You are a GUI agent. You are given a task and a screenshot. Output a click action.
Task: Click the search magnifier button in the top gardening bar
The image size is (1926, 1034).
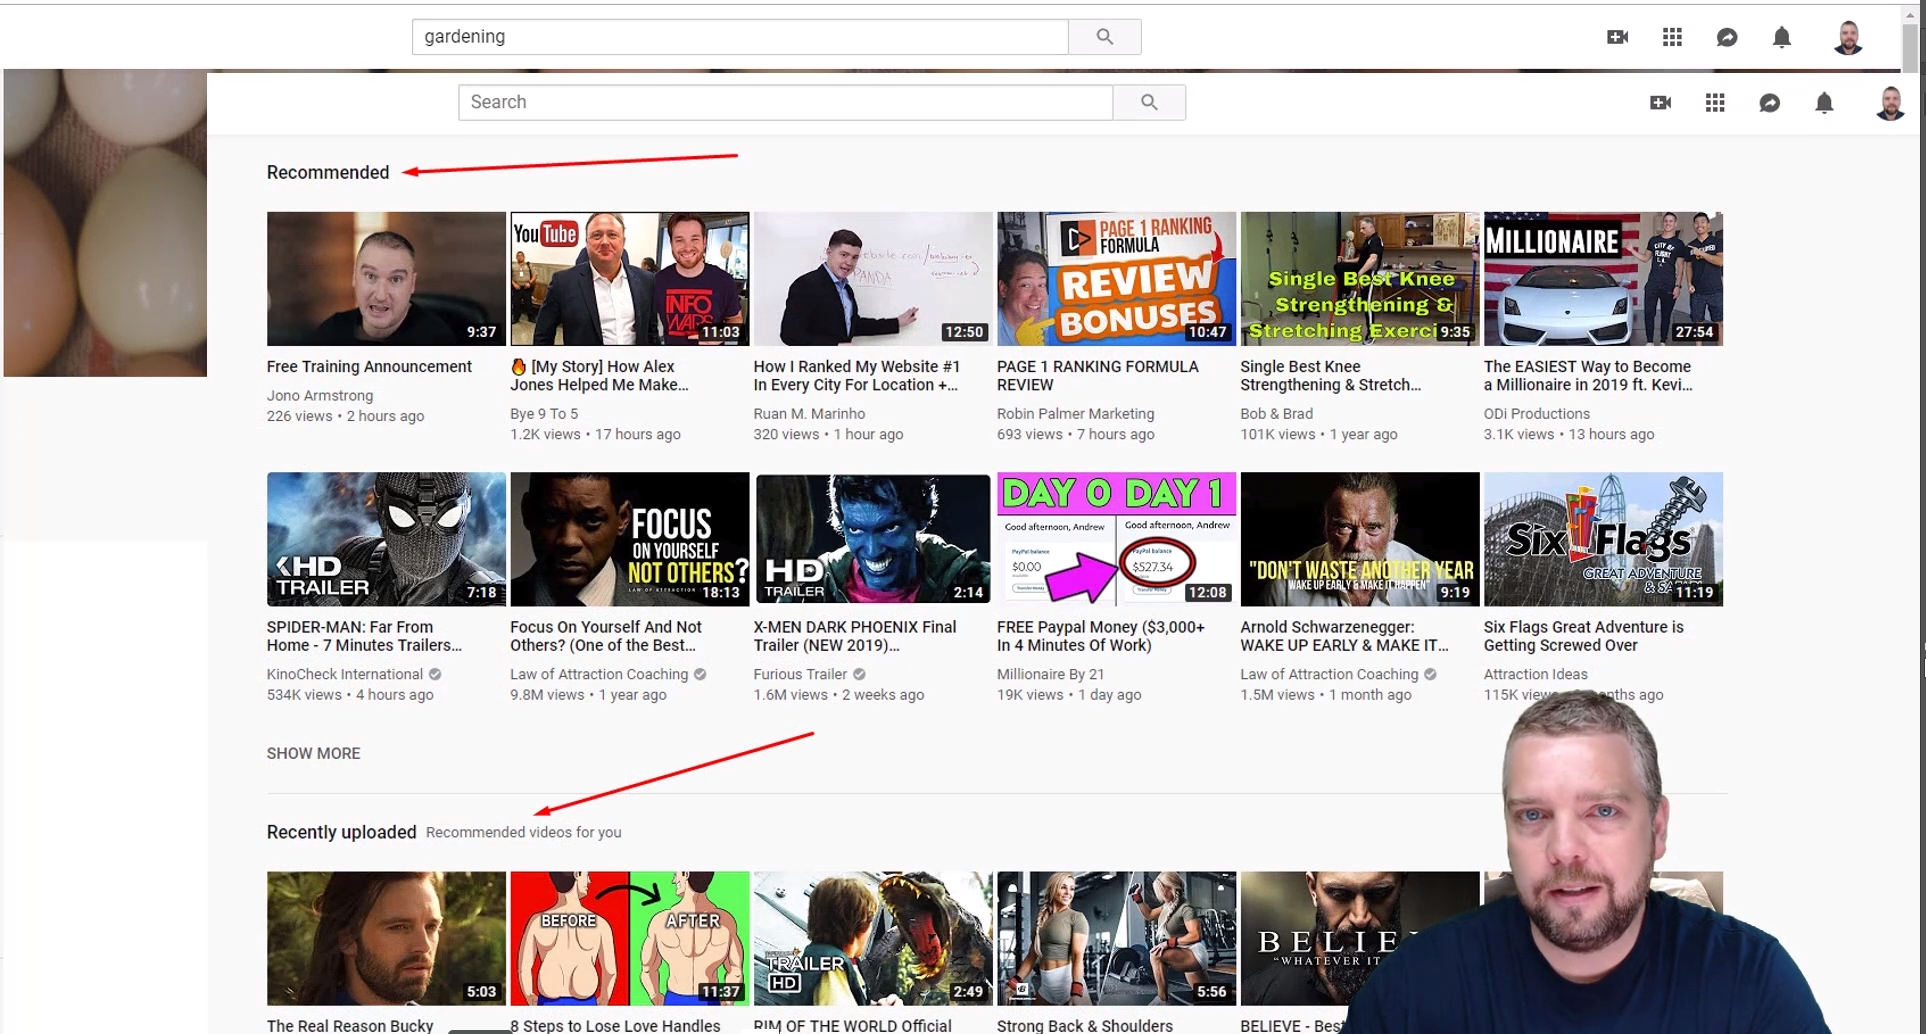click(x=1104, y=37)
